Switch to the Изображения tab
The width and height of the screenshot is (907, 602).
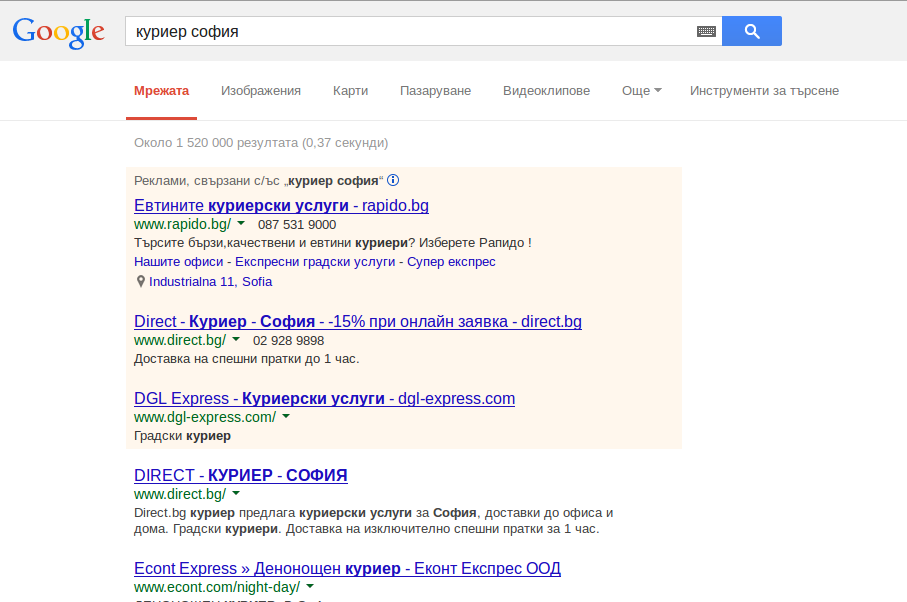click(261, 91)
